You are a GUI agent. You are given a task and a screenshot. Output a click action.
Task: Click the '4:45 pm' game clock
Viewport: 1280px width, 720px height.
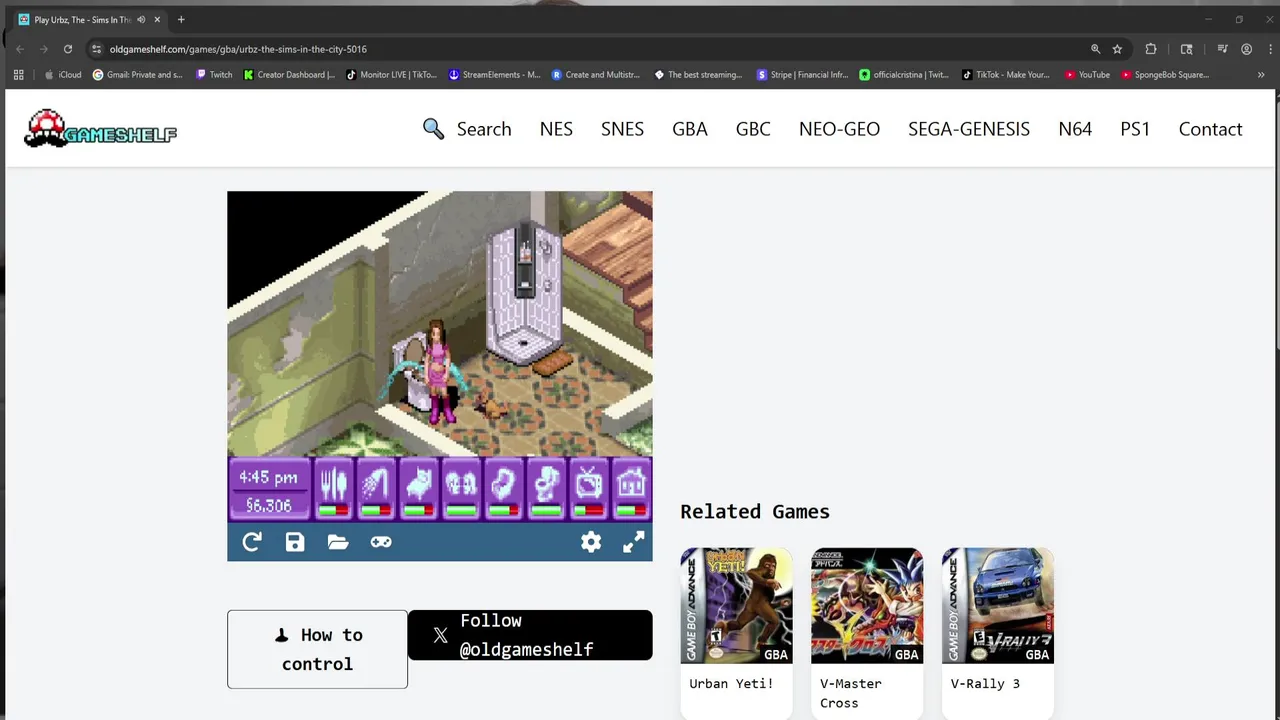[x=268, y=478]
